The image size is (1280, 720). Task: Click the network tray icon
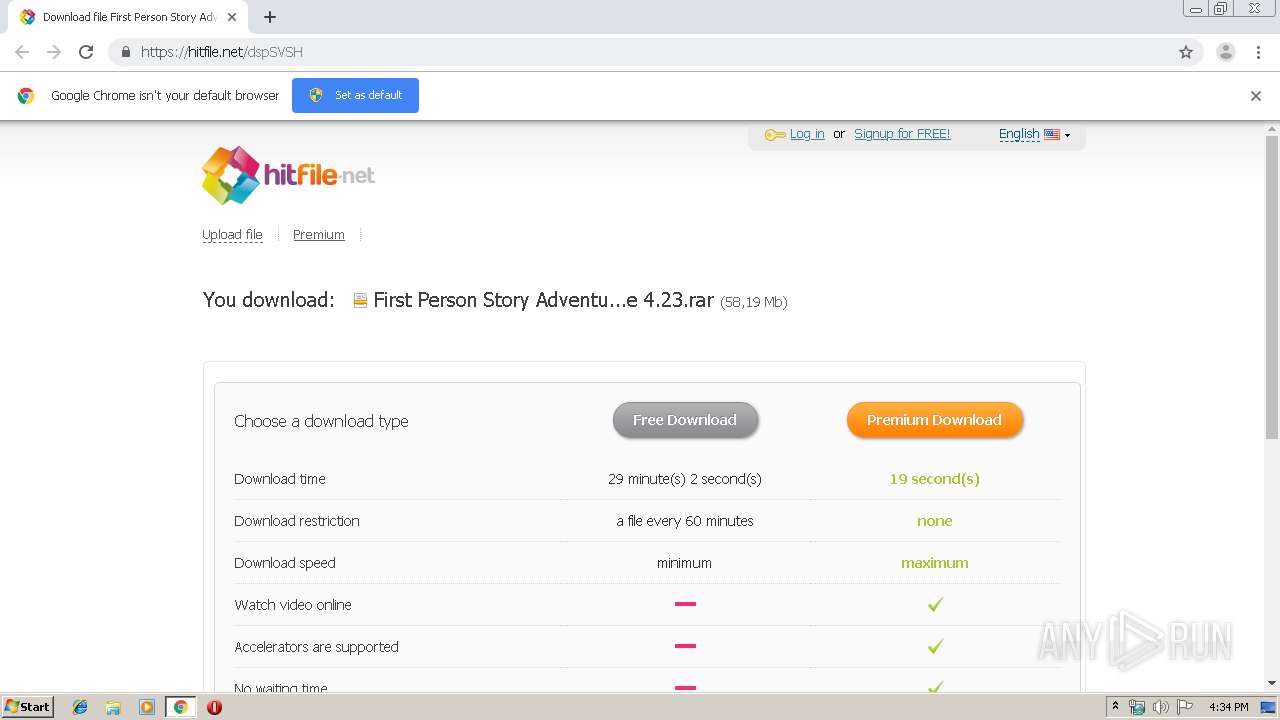[1137, 707]
